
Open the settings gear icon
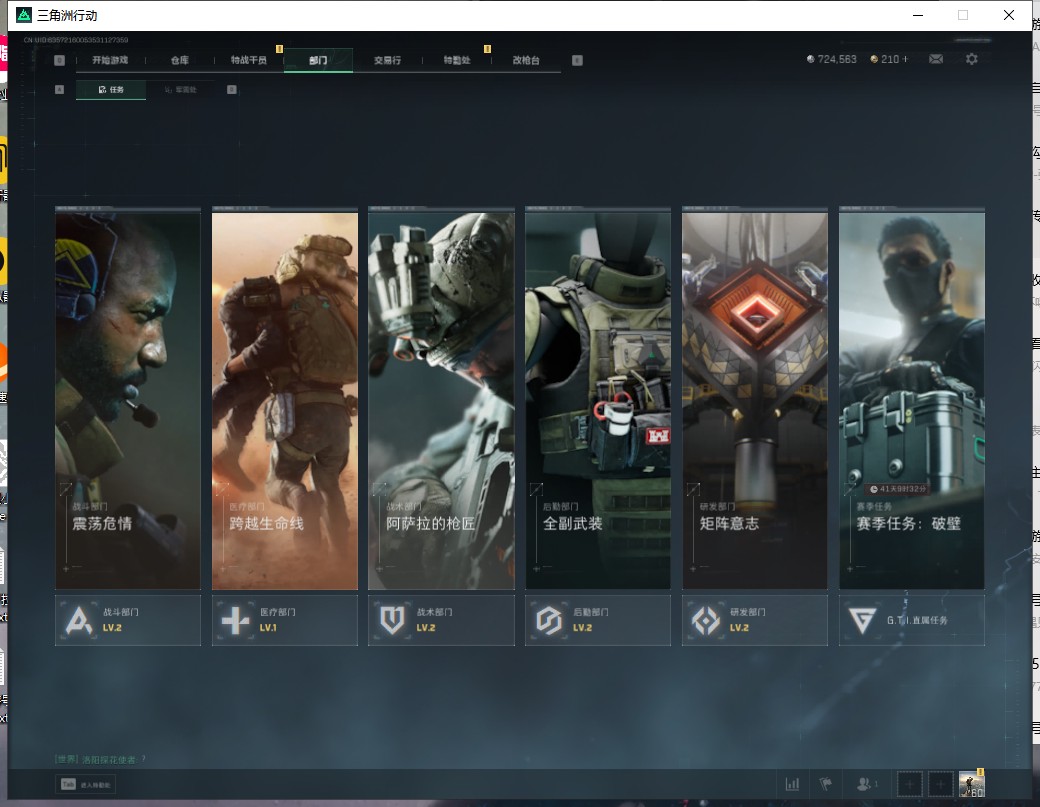click(x=972, y=59)
